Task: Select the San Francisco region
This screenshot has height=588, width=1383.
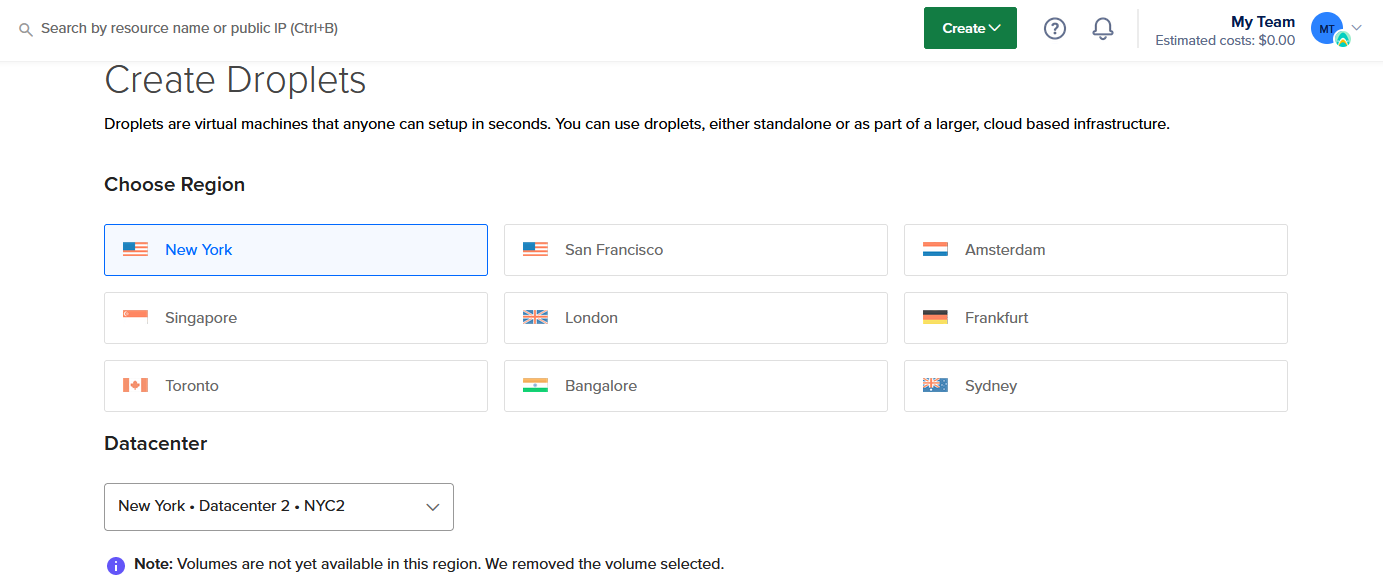Action: tap(696, 250)
